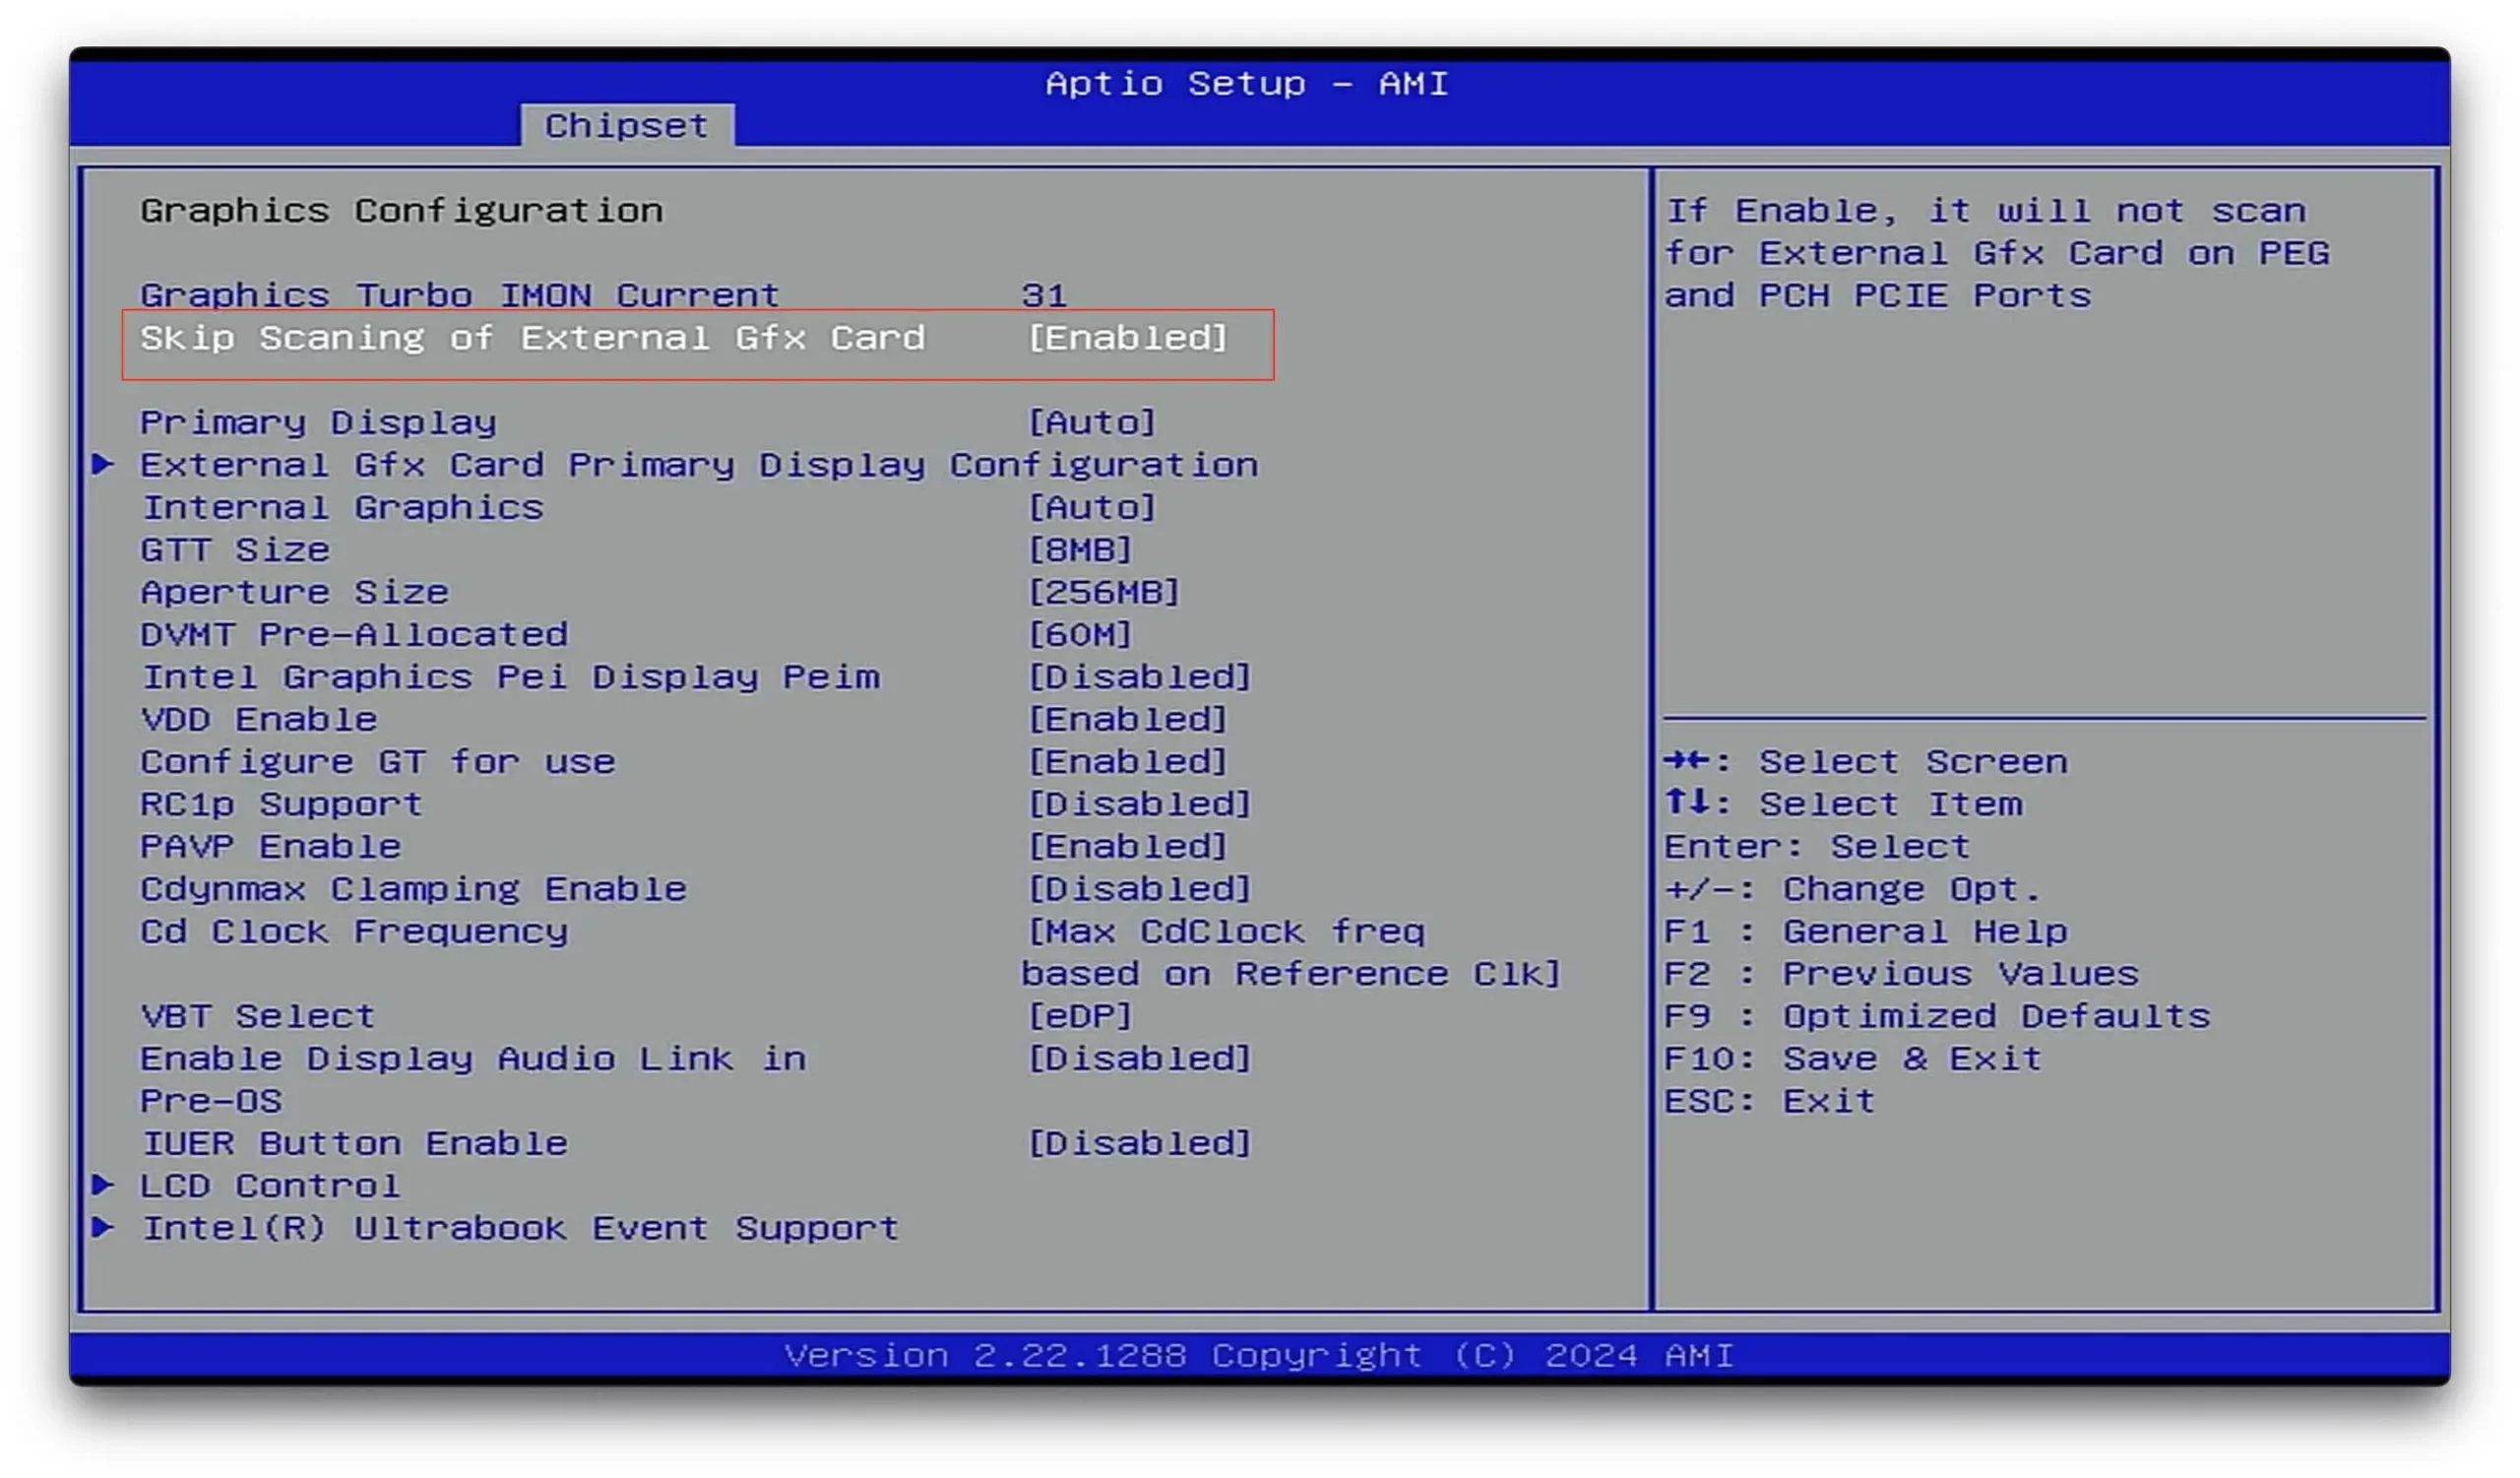
Task: Select Graphics Turbo IMON Current value 31
Action: (x=1044, y=295)
